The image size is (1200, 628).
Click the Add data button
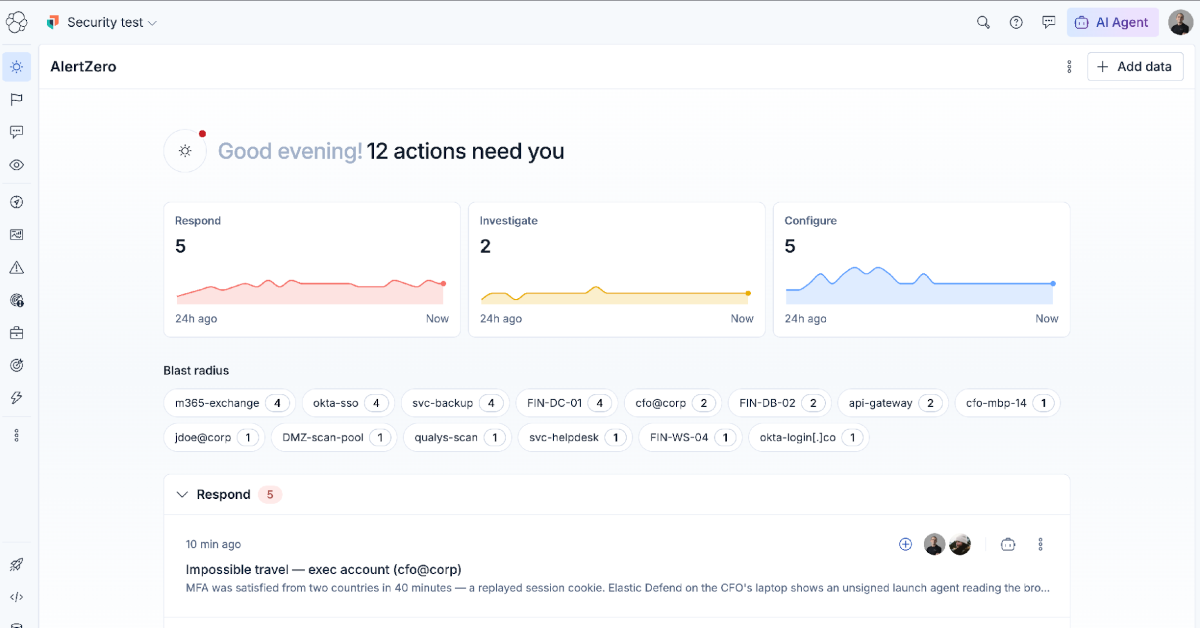coord(1135,67)
